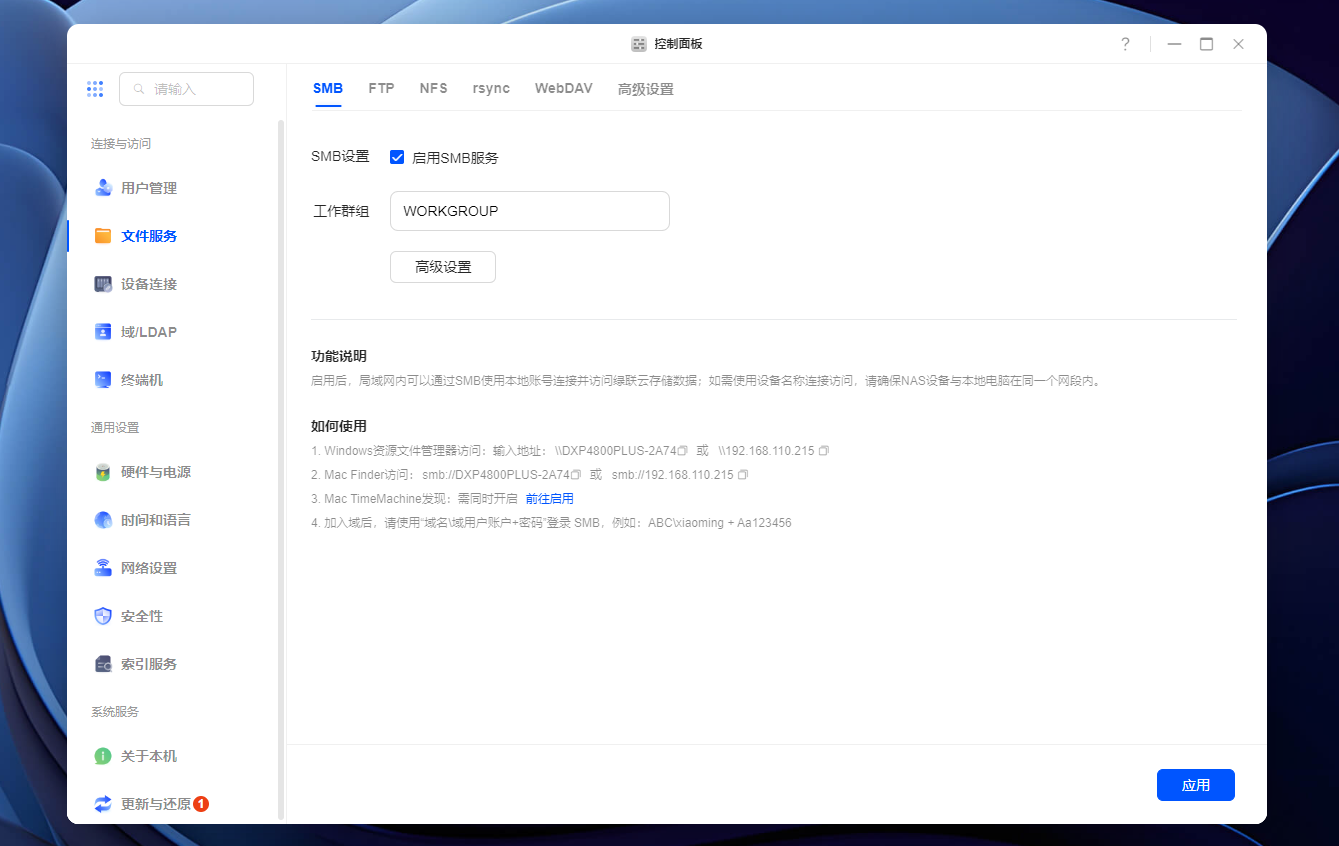Click the 控制面板 title bar icon
Image resolution: width=1339 pixels, height=846 pixels.
coord(639,44)
